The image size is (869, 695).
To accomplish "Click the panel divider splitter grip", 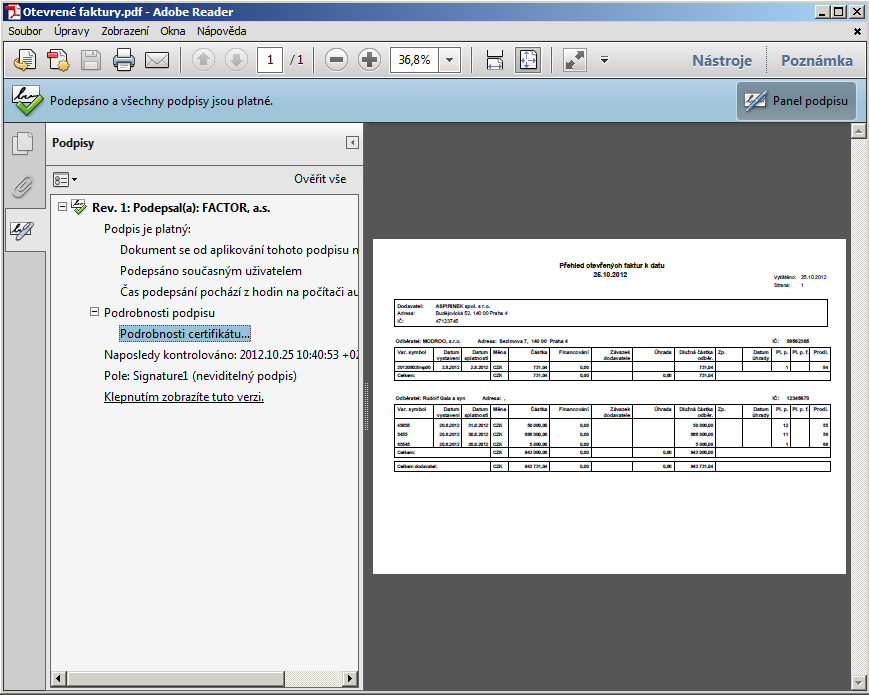I will pyautogui.click(x=366, y=406).
